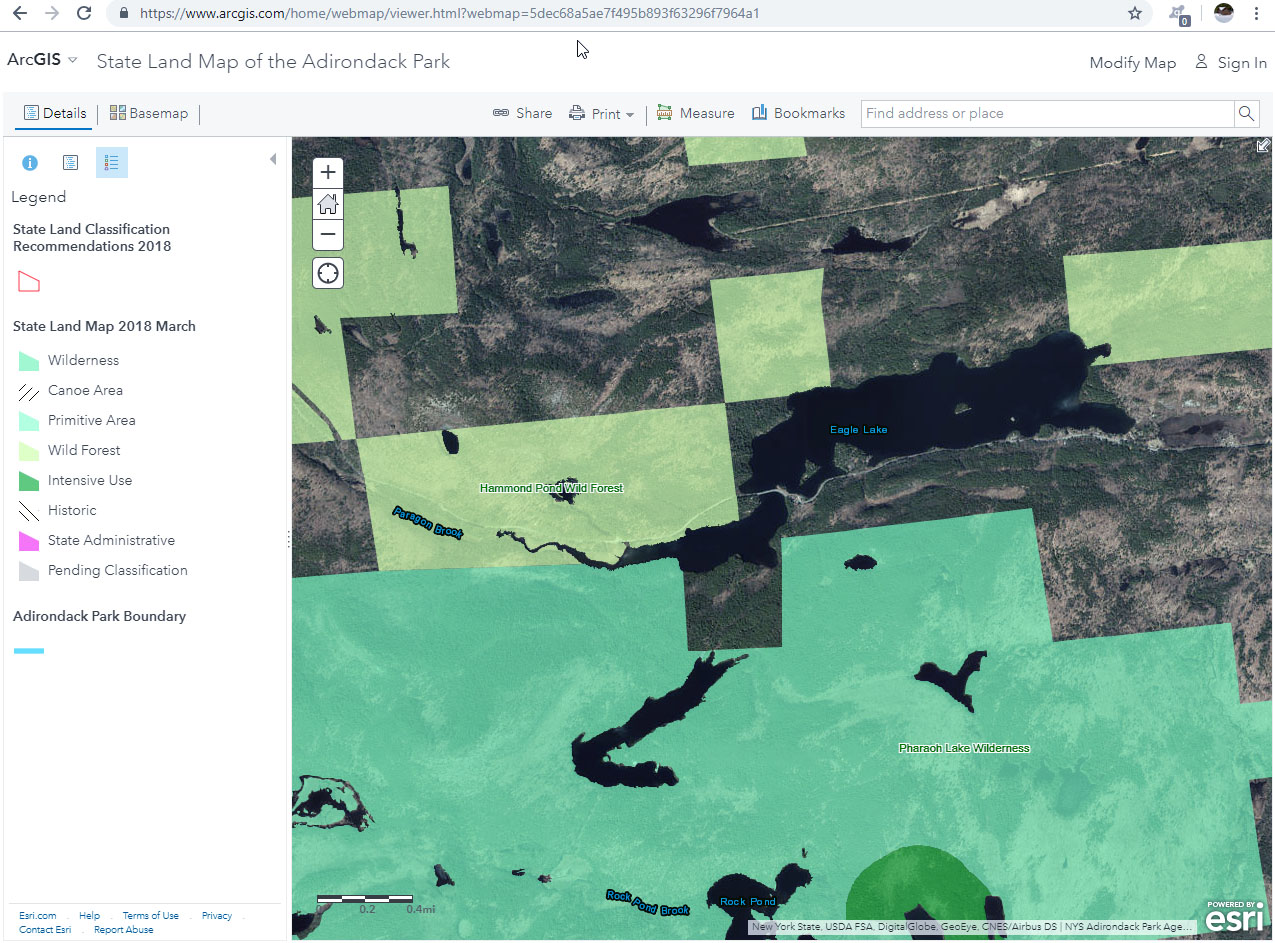
Task: Focus the Find address or place field
Action: point(1047,113)
